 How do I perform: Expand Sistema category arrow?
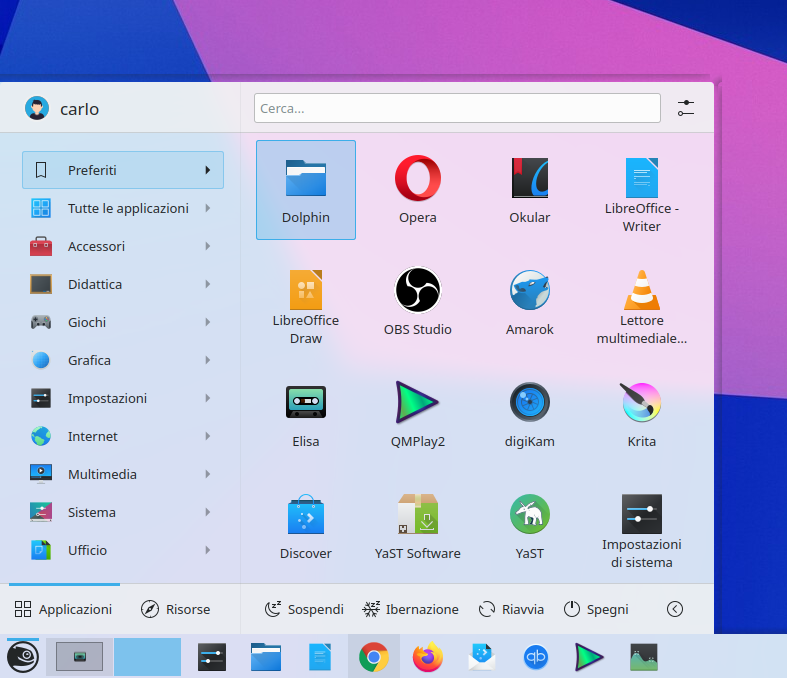coord(208,512)
